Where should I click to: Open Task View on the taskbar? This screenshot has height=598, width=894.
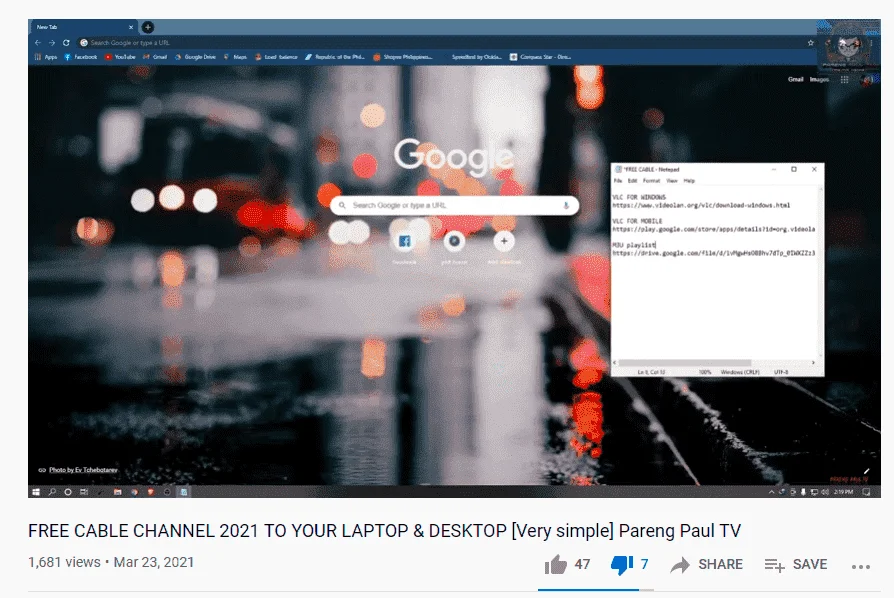tap(84, 492)
